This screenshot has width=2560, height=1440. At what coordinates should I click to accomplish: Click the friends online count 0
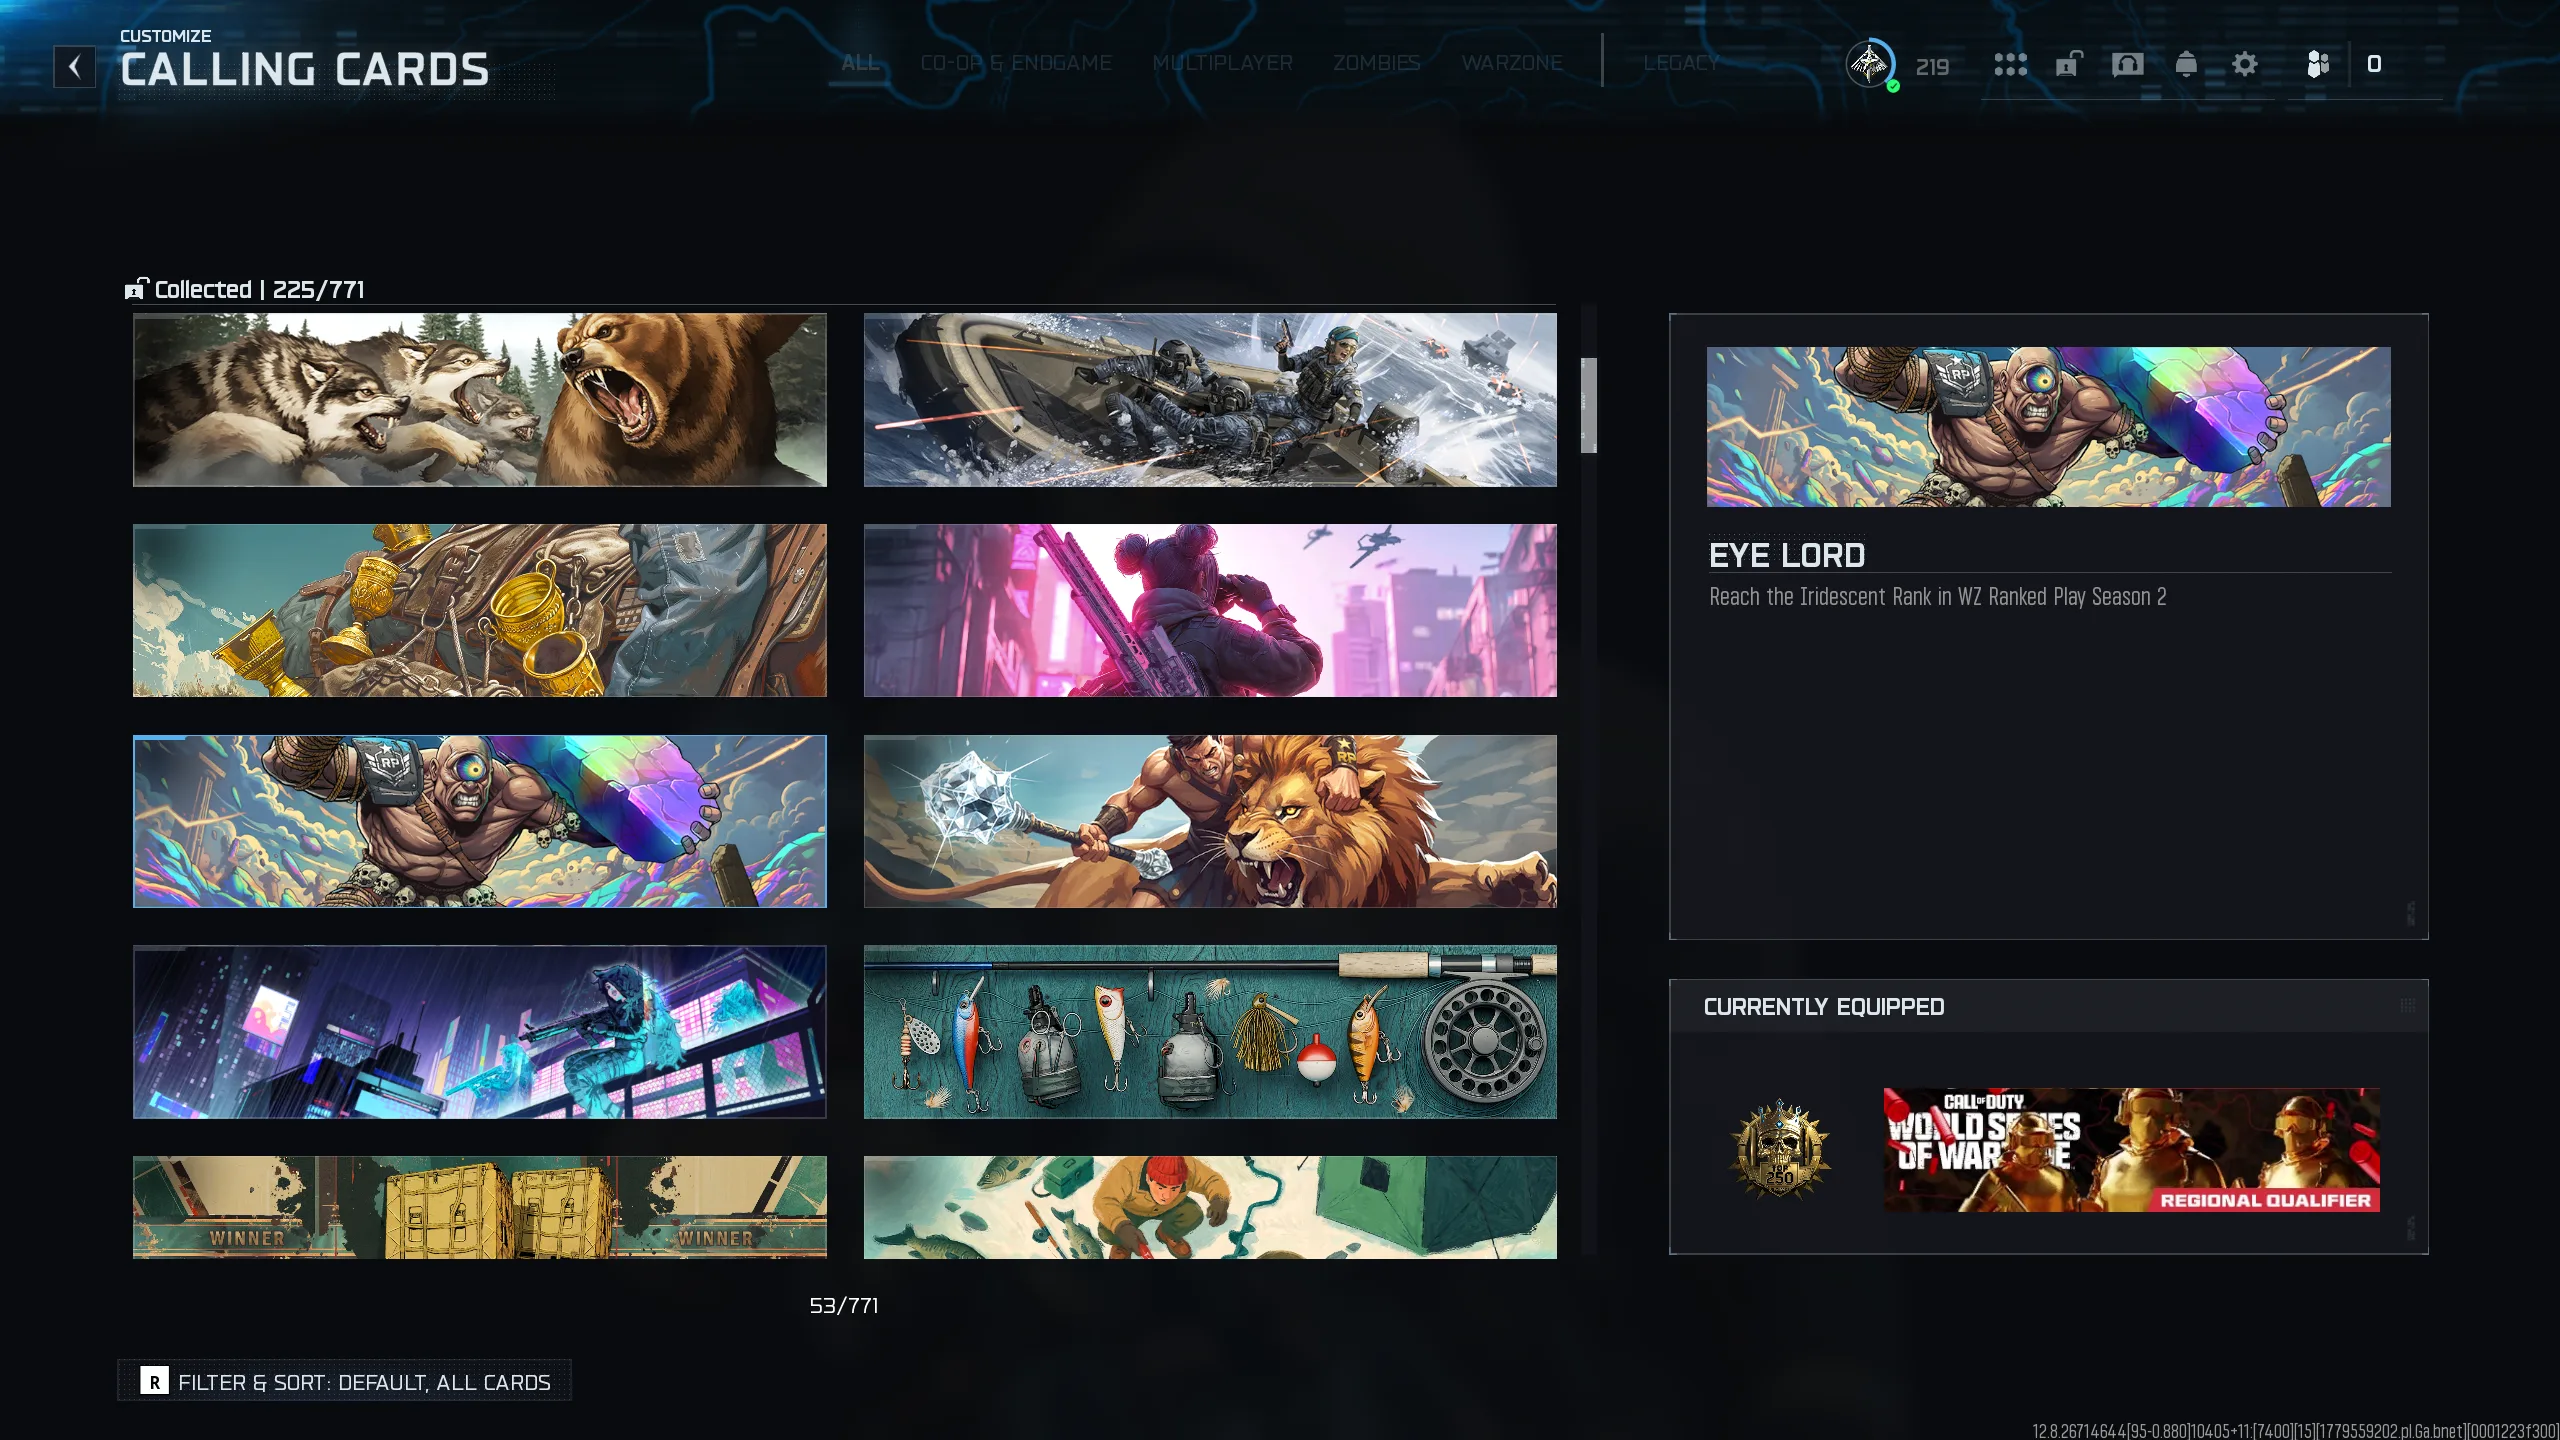point(2374,65)
